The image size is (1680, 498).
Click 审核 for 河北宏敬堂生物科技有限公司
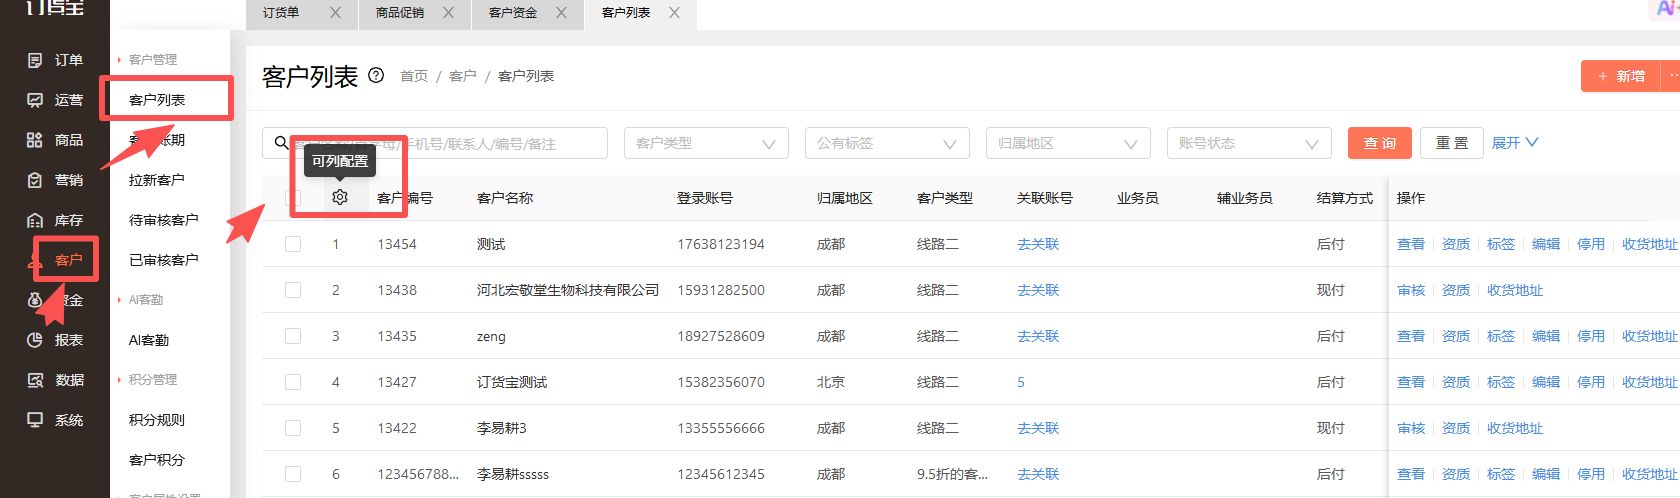(1411, 290)
